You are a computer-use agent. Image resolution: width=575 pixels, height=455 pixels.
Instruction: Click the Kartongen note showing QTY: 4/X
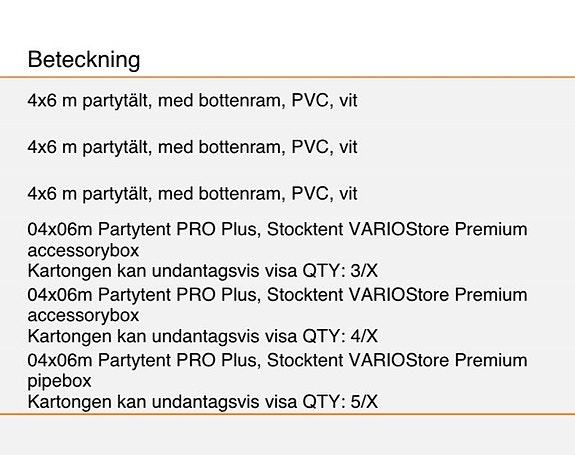click(202, 336)
